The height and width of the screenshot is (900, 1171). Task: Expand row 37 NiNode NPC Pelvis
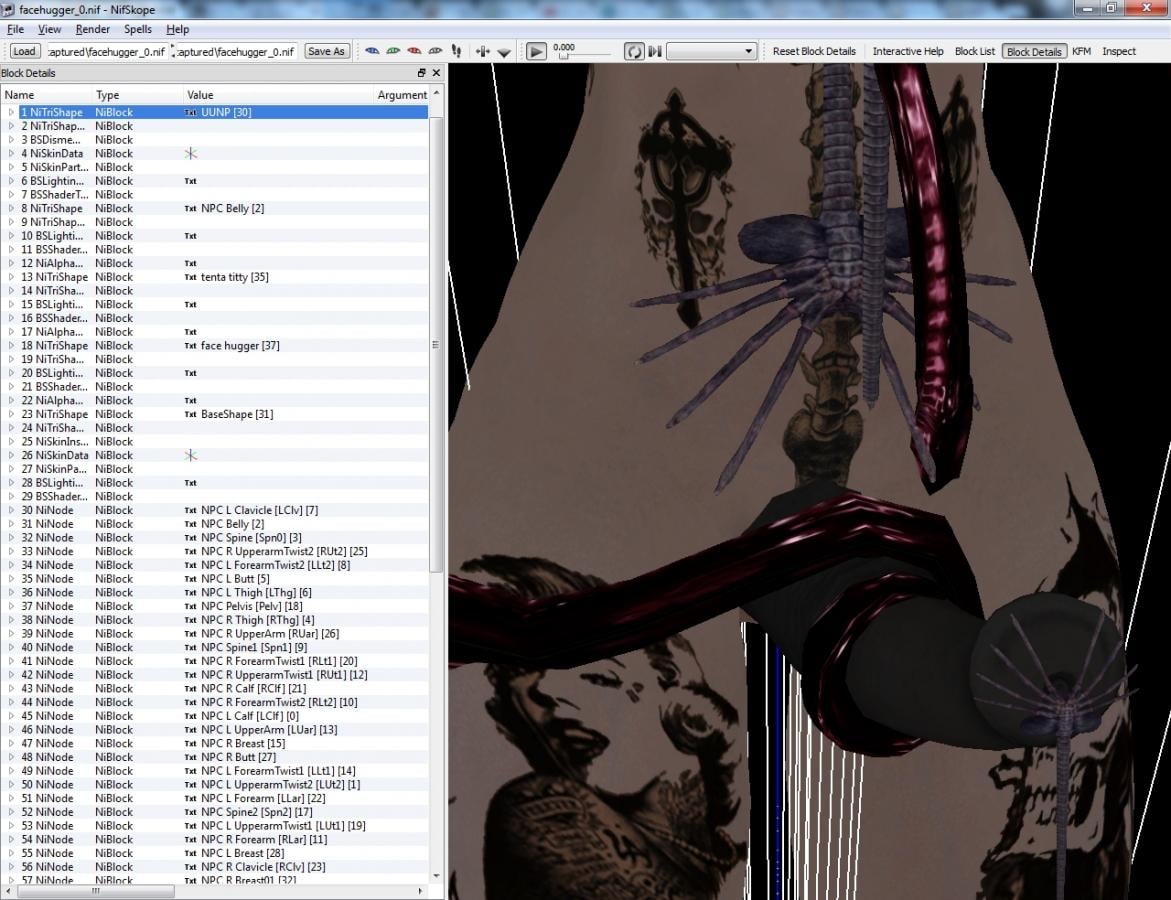11,606
